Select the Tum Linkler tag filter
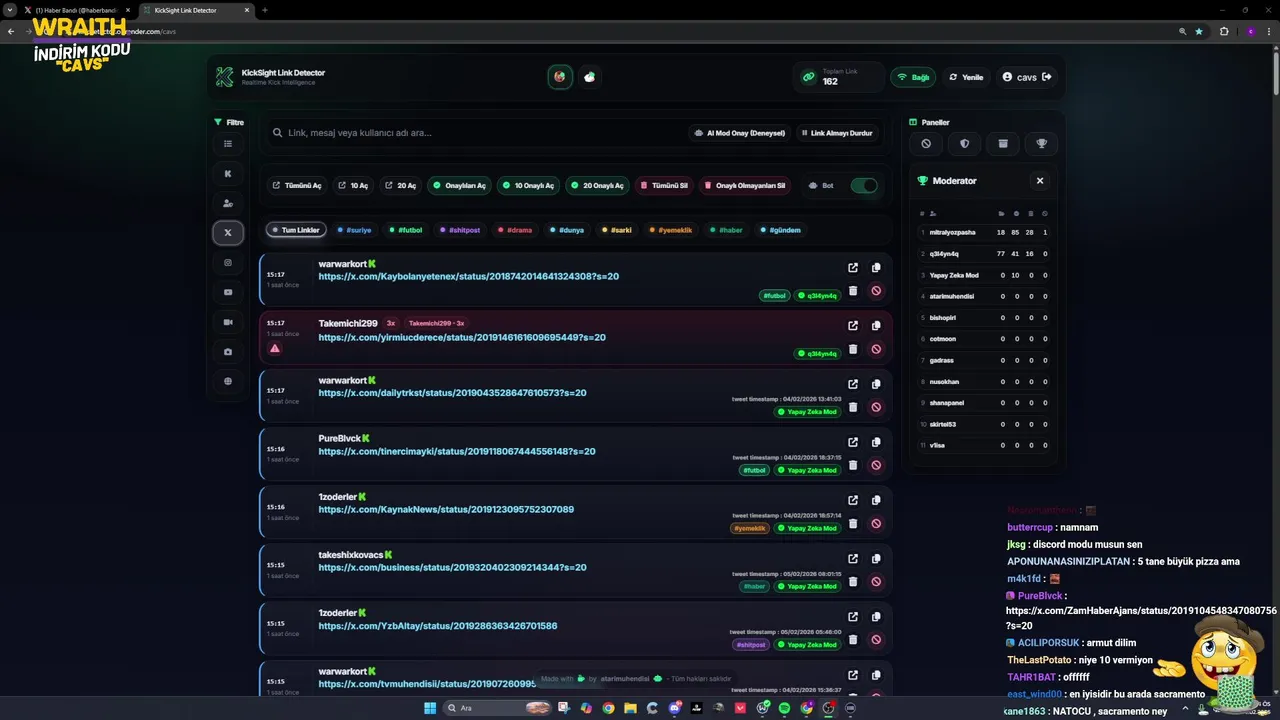 click(297, 230)
